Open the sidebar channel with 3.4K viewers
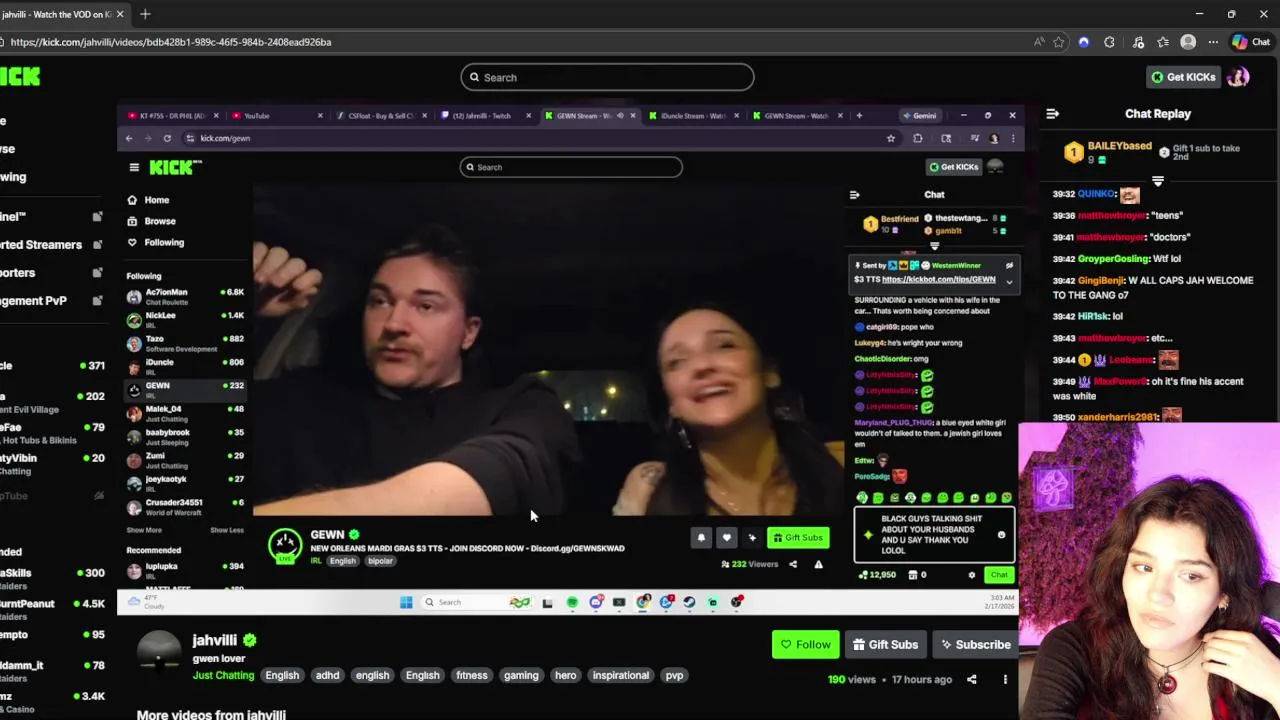 [52, 701]
